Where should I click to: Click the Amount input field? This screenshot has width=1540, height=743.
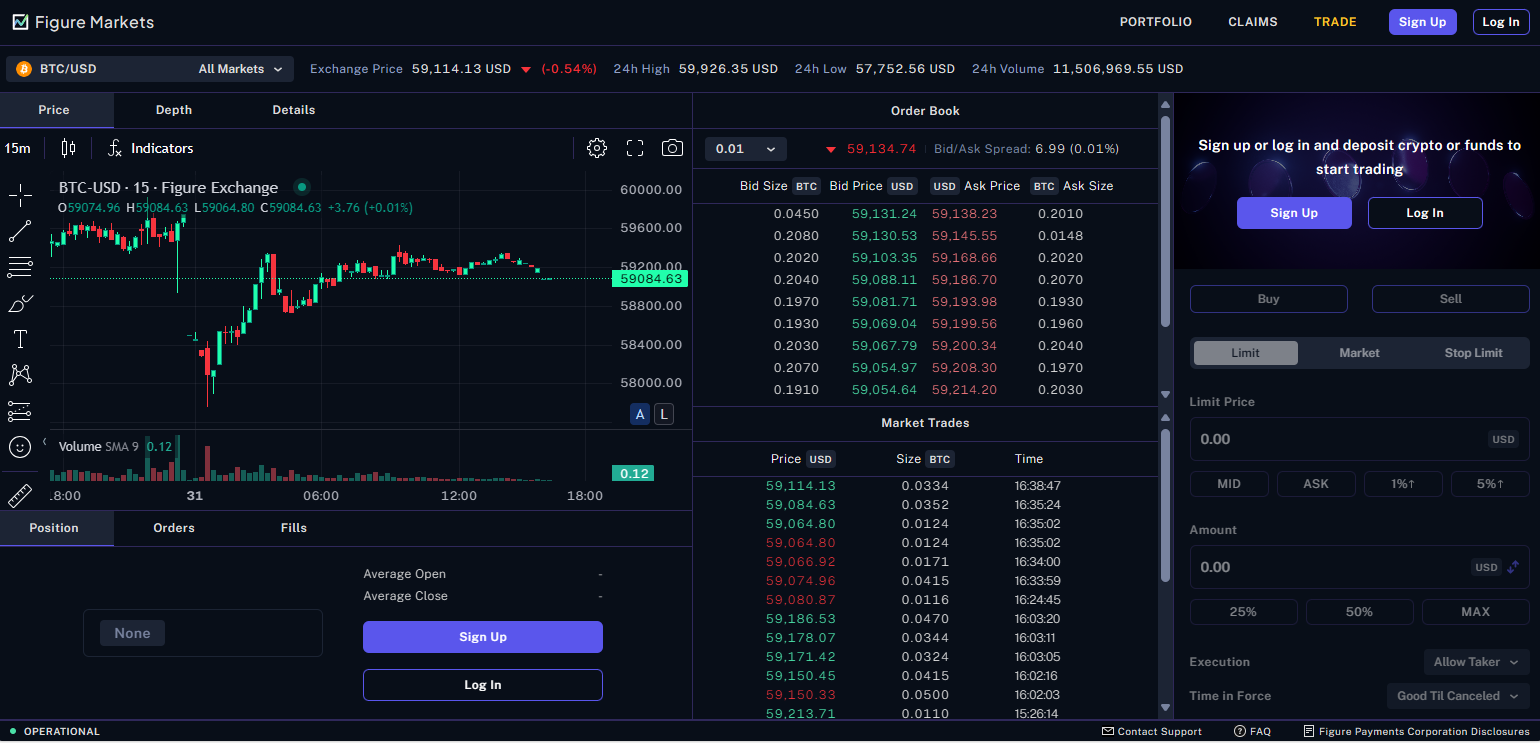coord(1359,567)
